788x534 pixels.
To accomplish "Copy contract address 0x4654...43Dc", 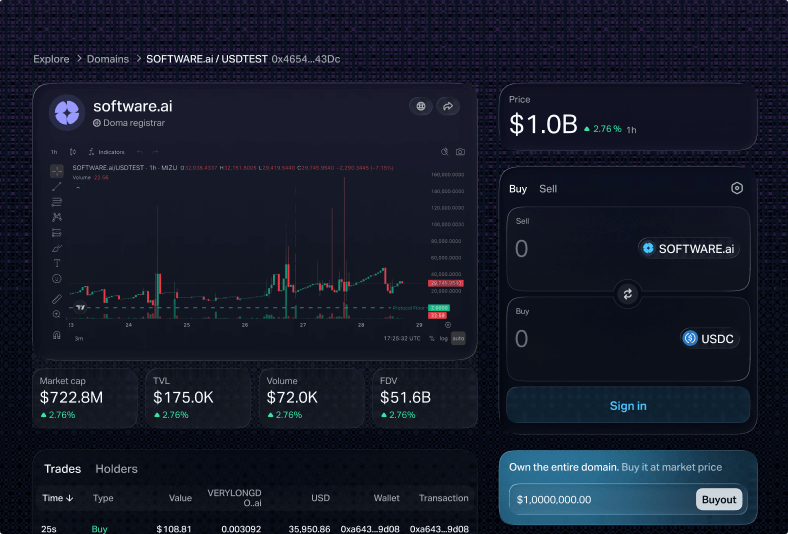I will (306, 59).
